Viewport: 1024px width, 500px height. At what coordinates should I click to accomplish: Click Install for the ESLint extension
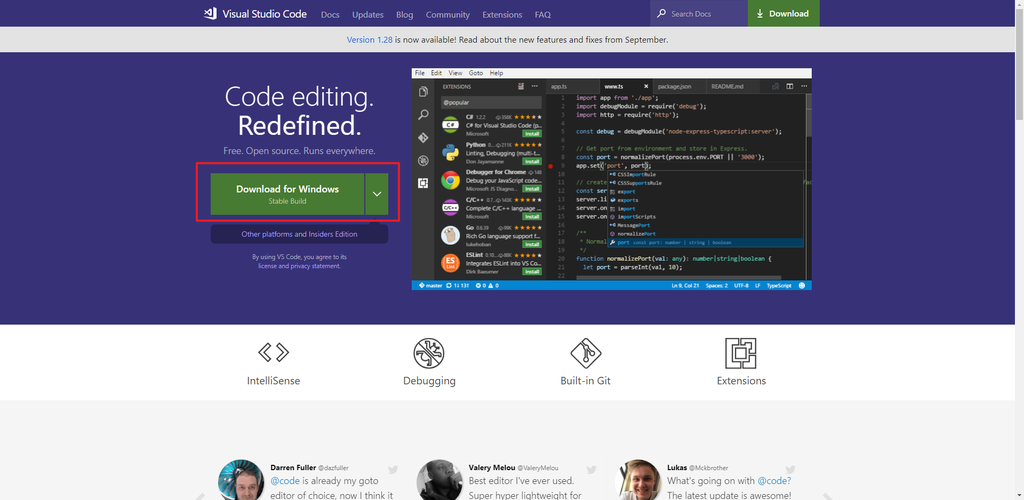pos(532,272)
